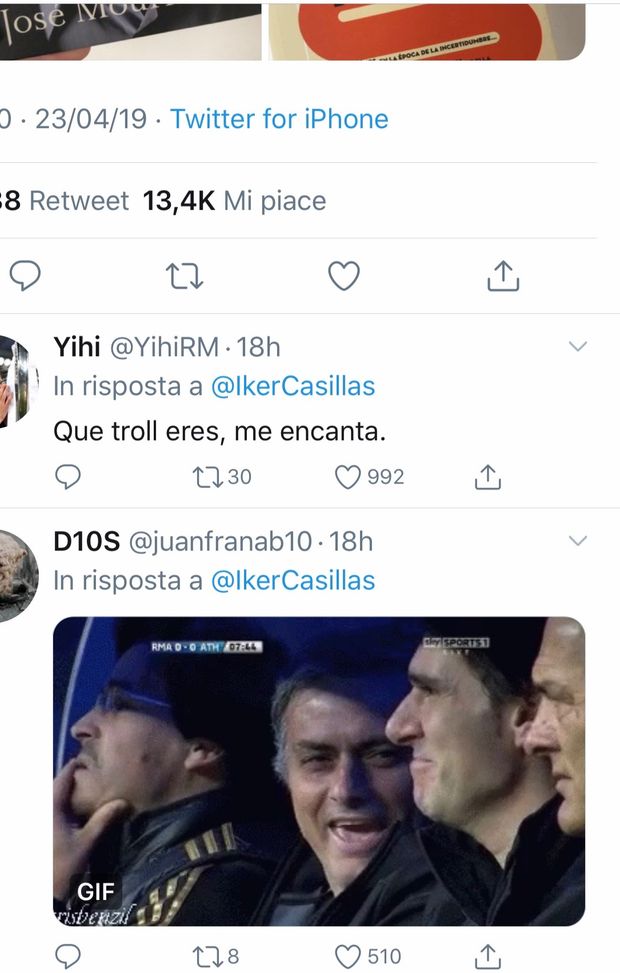
Task: Play the GIF in D10S's tweet
Action: click(x=318, y=771)
